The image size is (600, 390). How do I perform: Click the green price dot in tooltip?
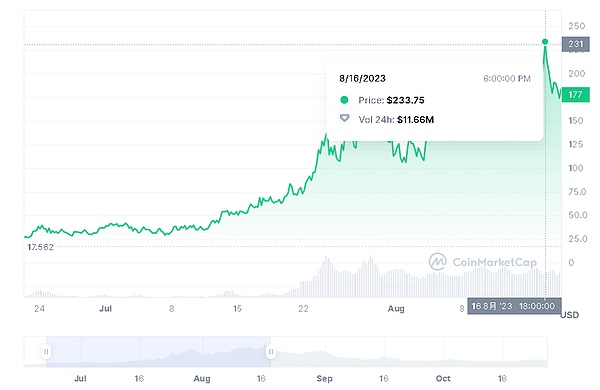coord(344,100)
